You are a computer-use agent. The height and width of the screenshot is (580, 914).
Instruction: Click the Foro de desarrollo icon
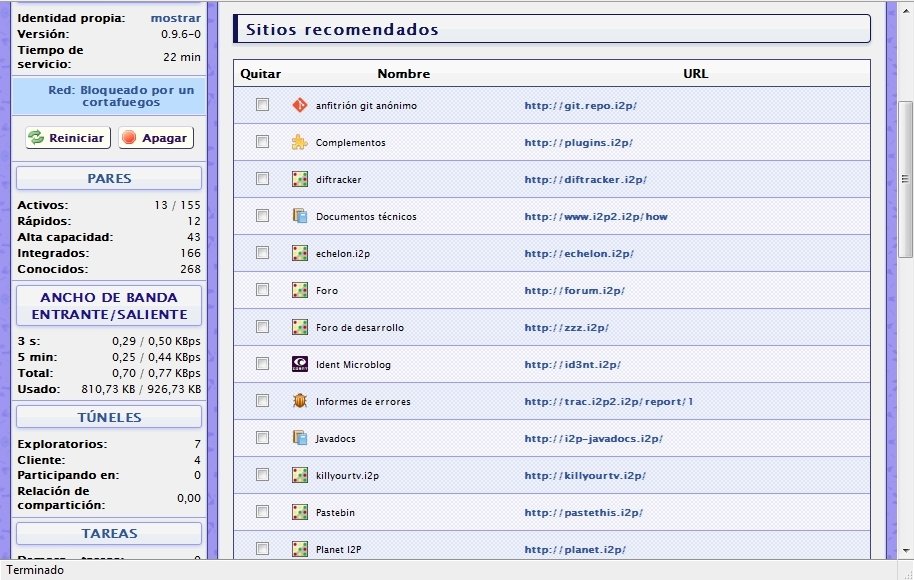pos(300,328)
